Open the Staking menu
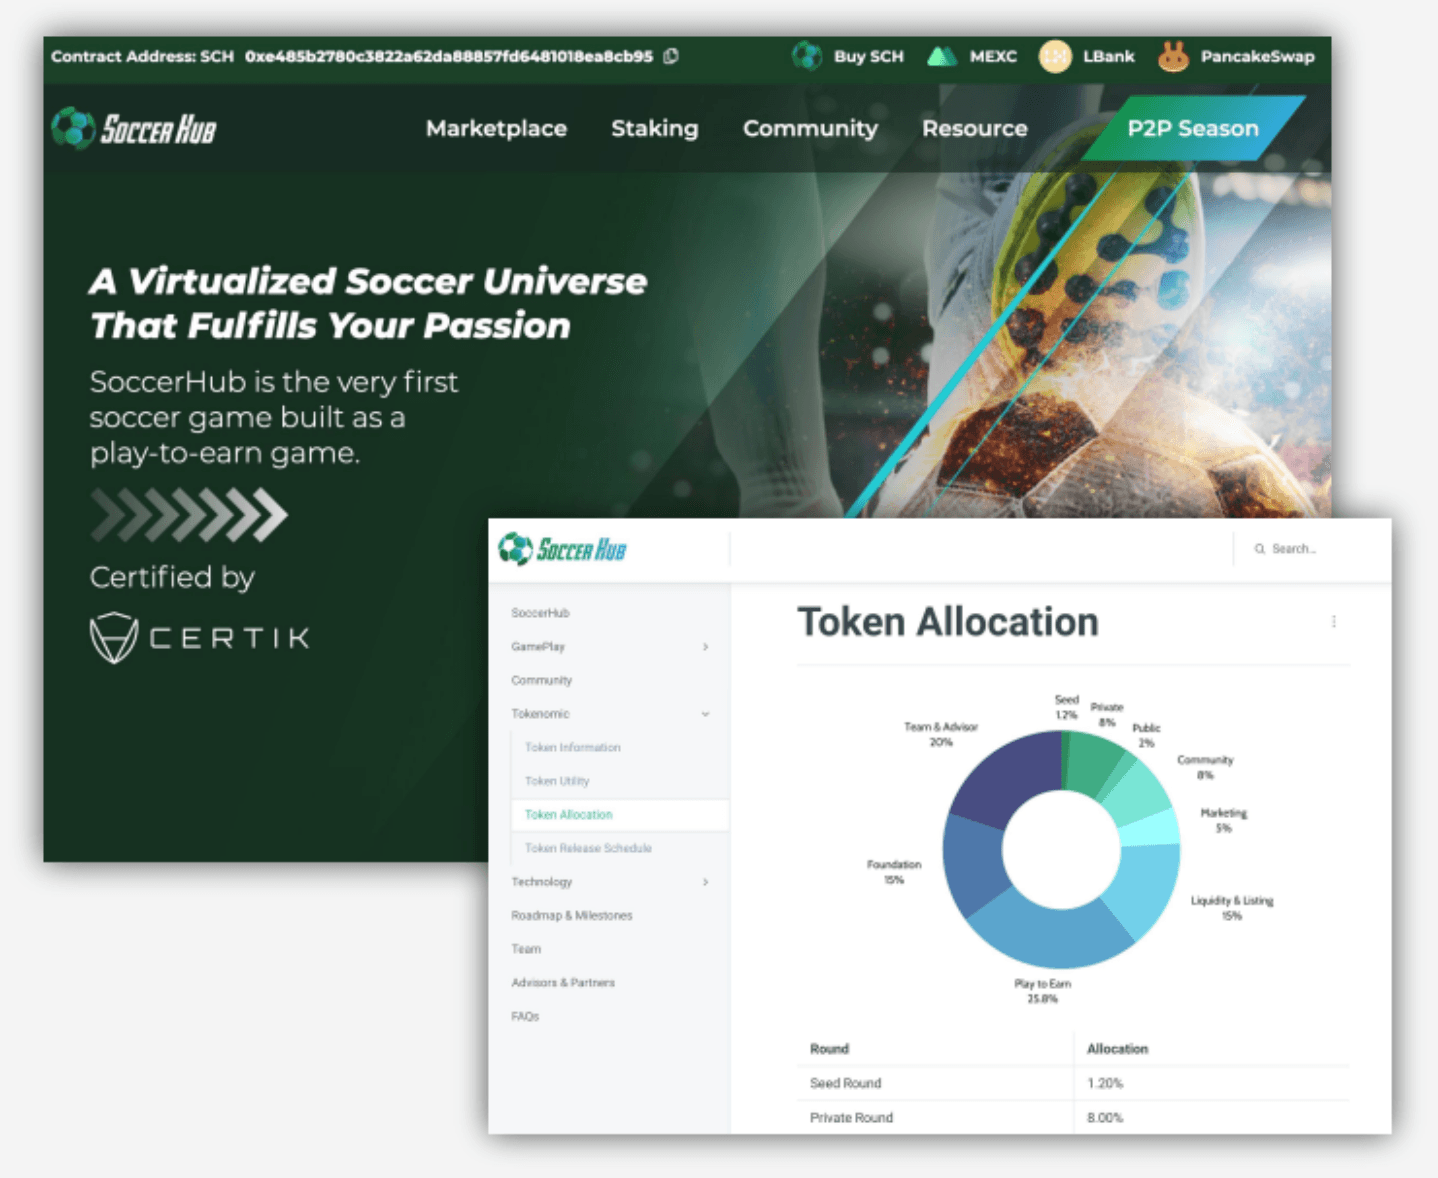1438x1178 pixels. (x=655, y=128)
